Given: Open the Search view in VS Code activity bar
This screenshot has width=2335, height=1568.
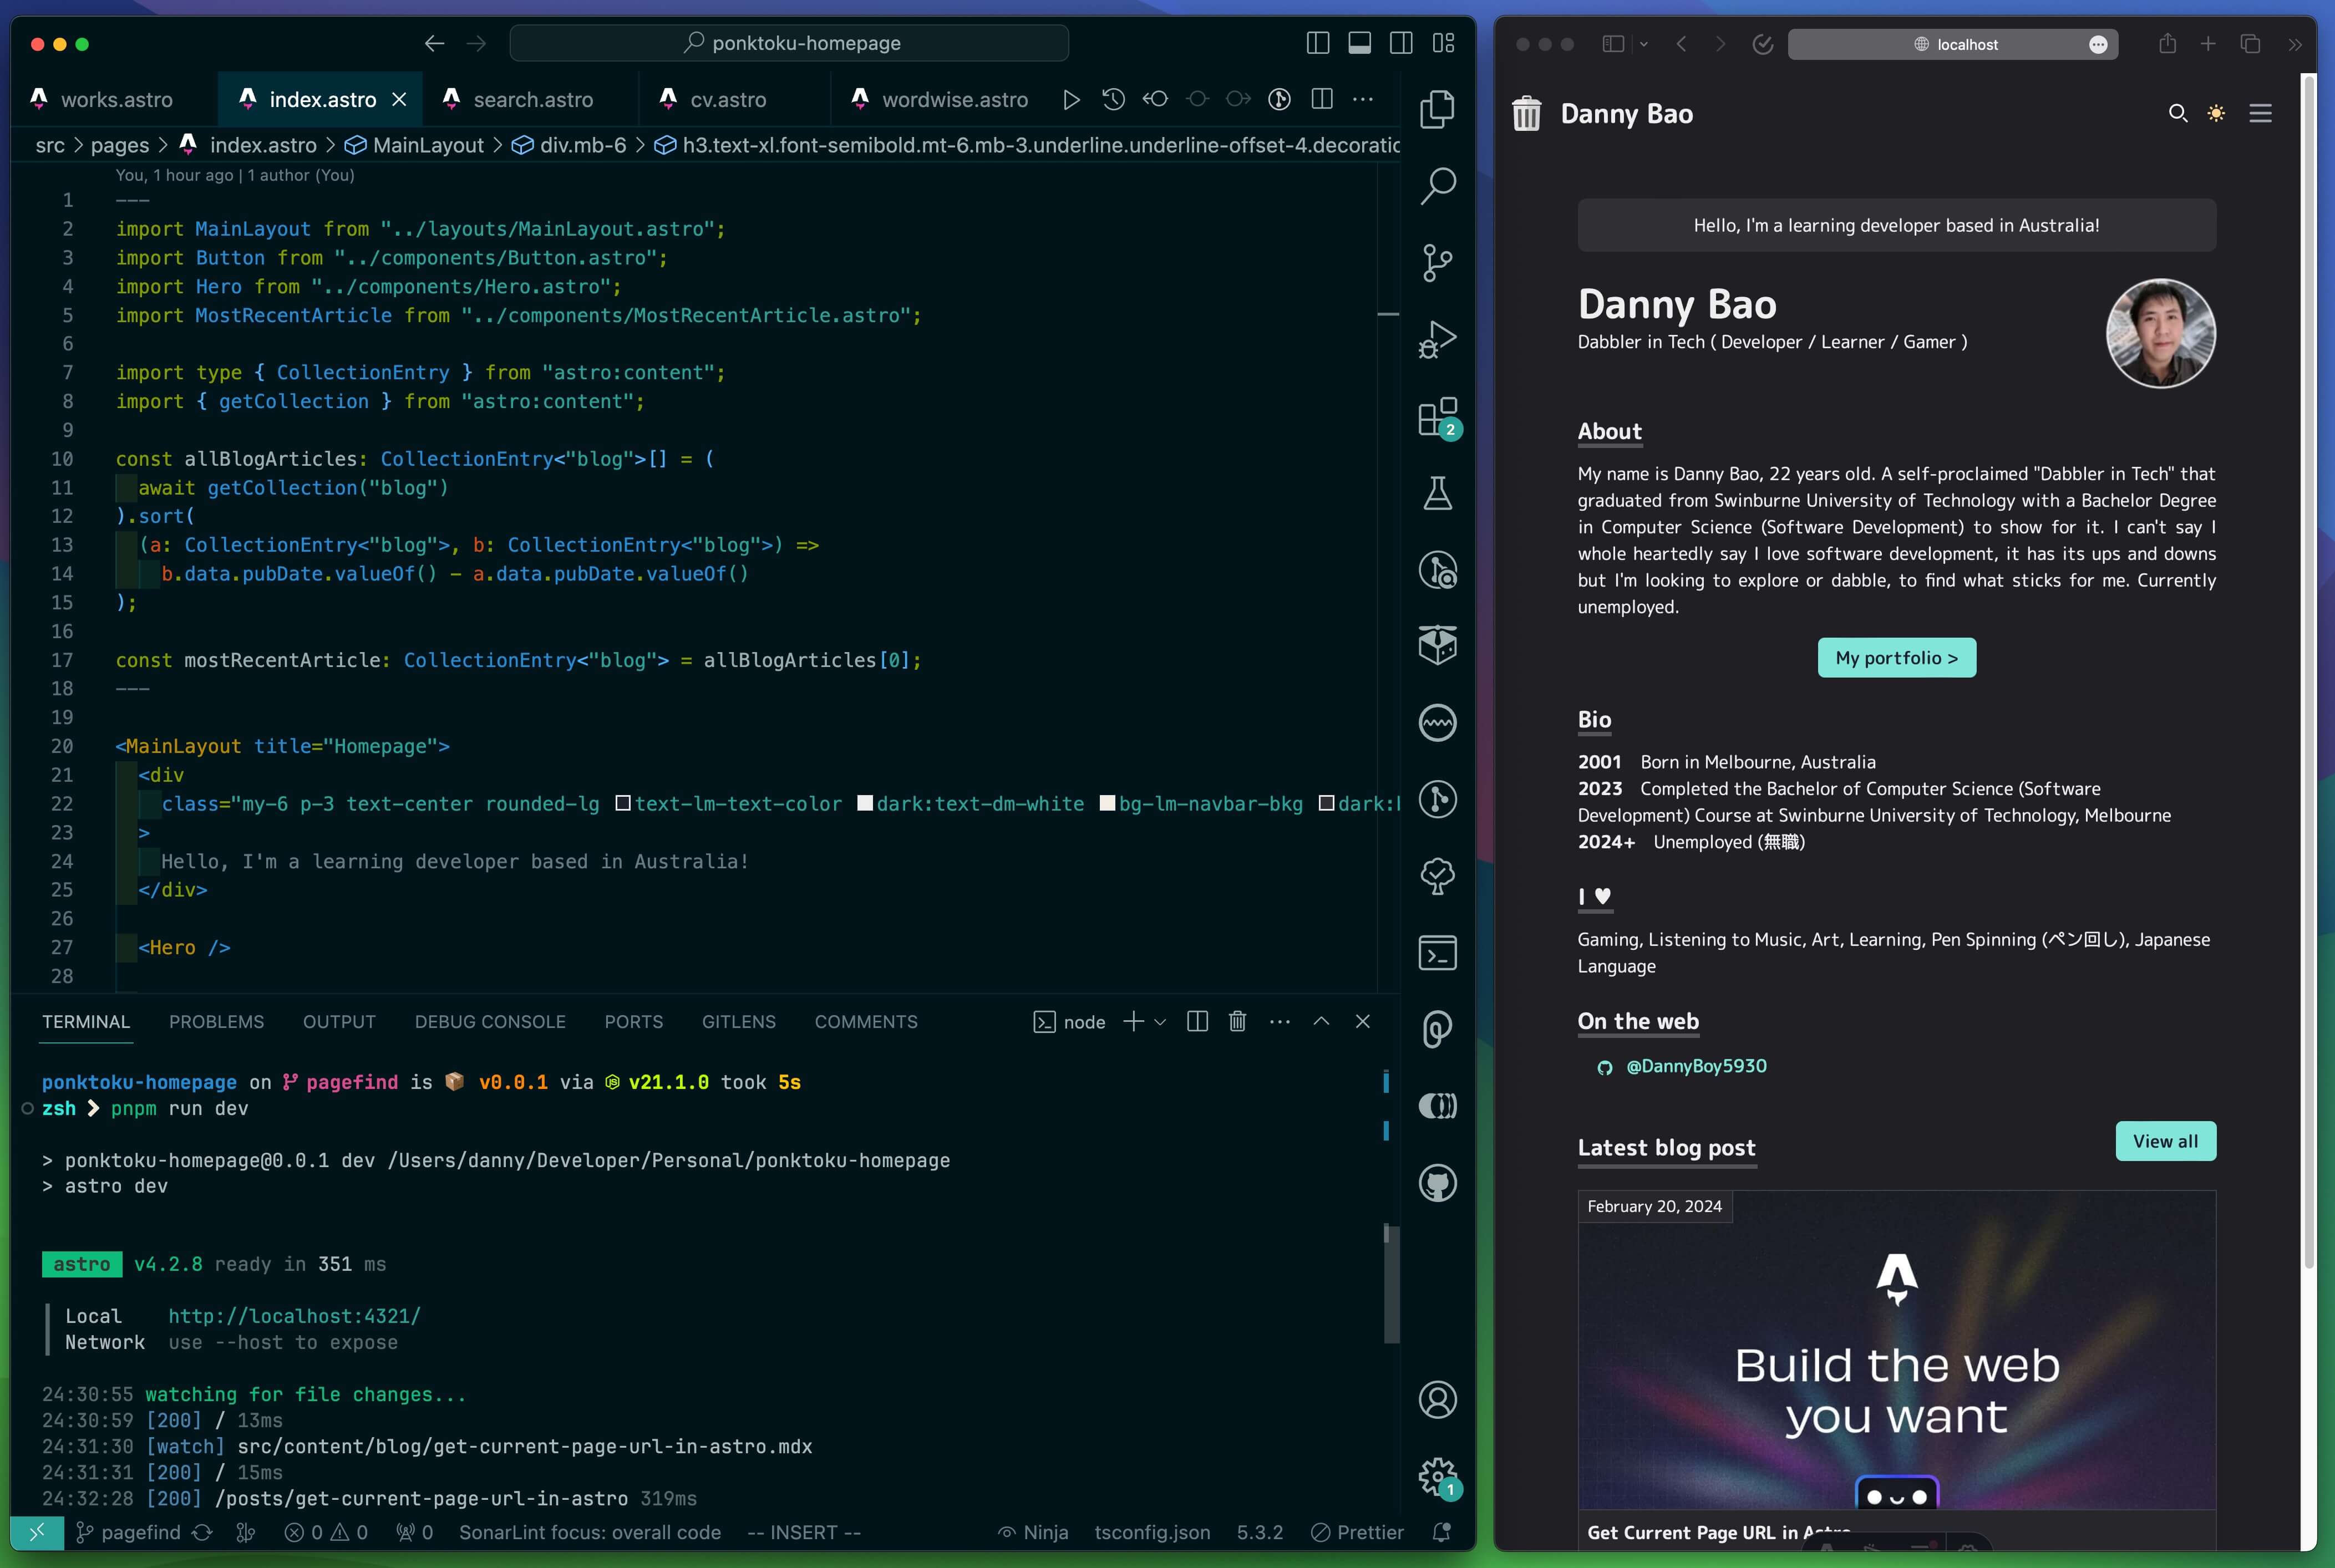Looking at the screenshot, I should click(1437, 185).
